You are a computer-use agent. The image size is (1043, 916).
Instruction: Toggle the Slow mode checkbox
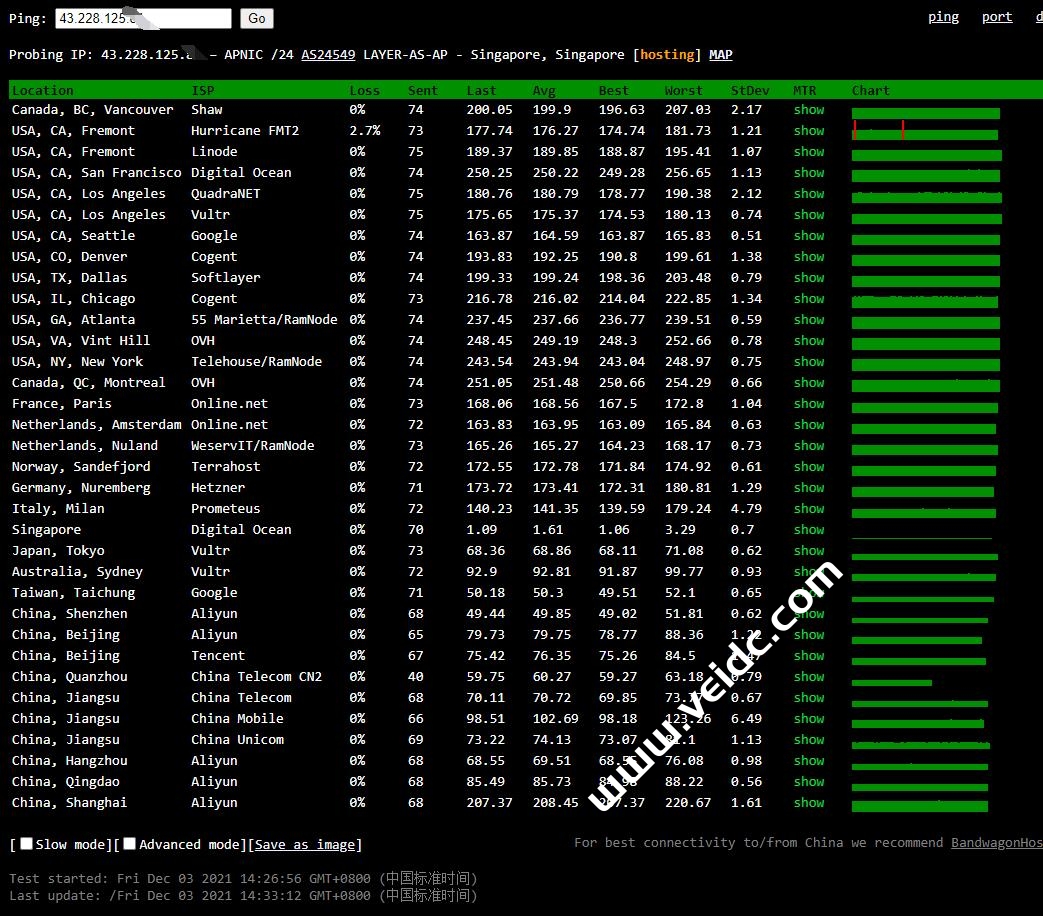pyautogui.click(x=27, y=843)
